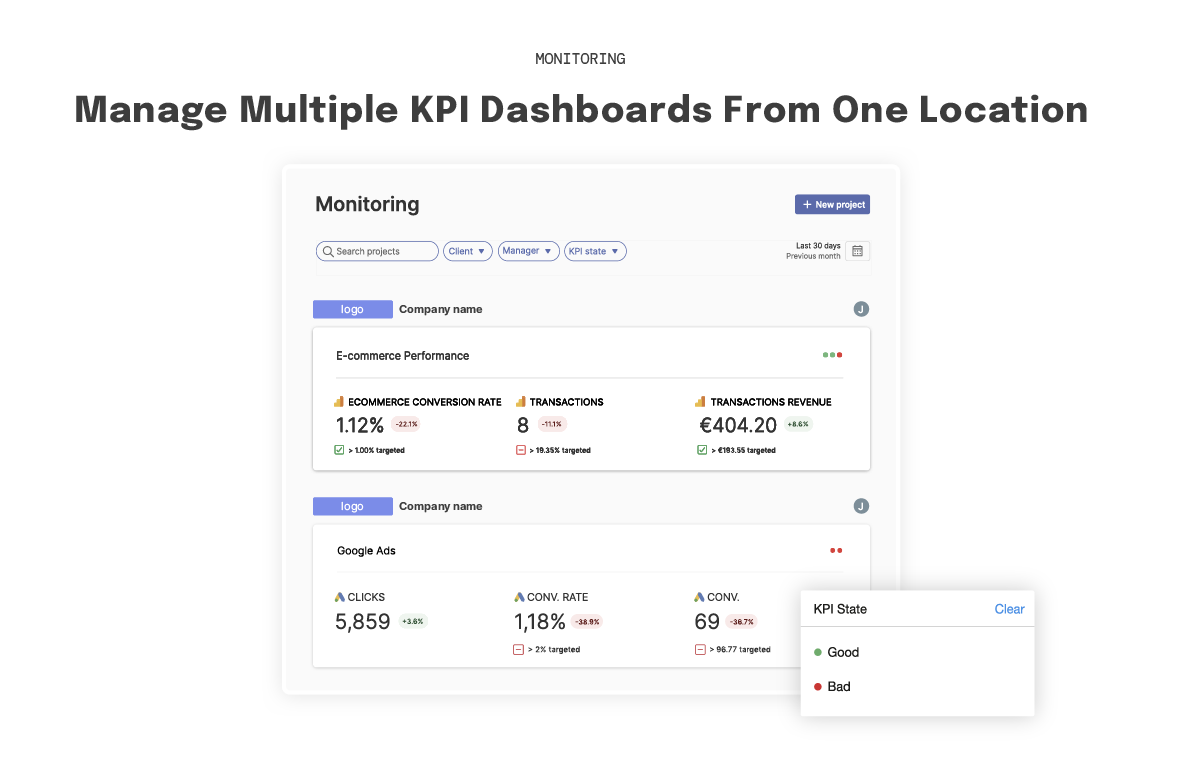Click the Google Analytics icon beside Transactions
Image resolution: width=1183 pixels, height=757 pixels.
(521, 402)
